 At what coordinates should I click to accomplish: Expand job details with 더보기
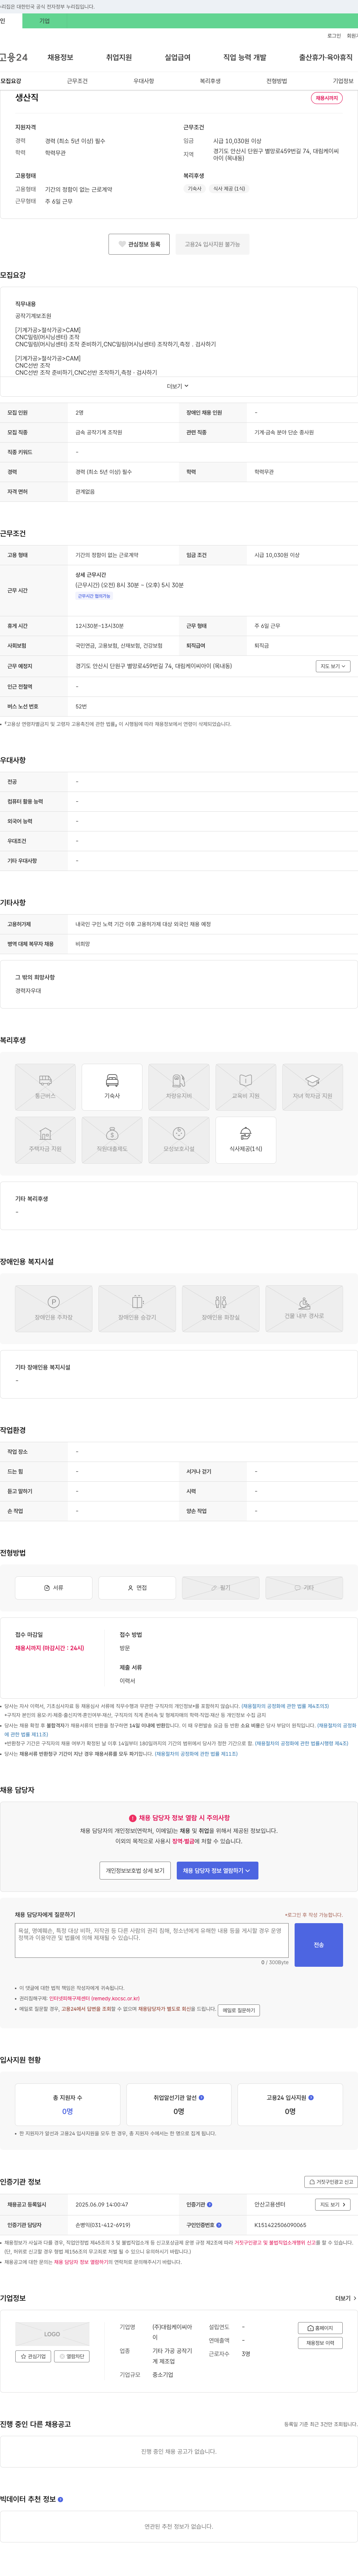(x=177, y=386)
